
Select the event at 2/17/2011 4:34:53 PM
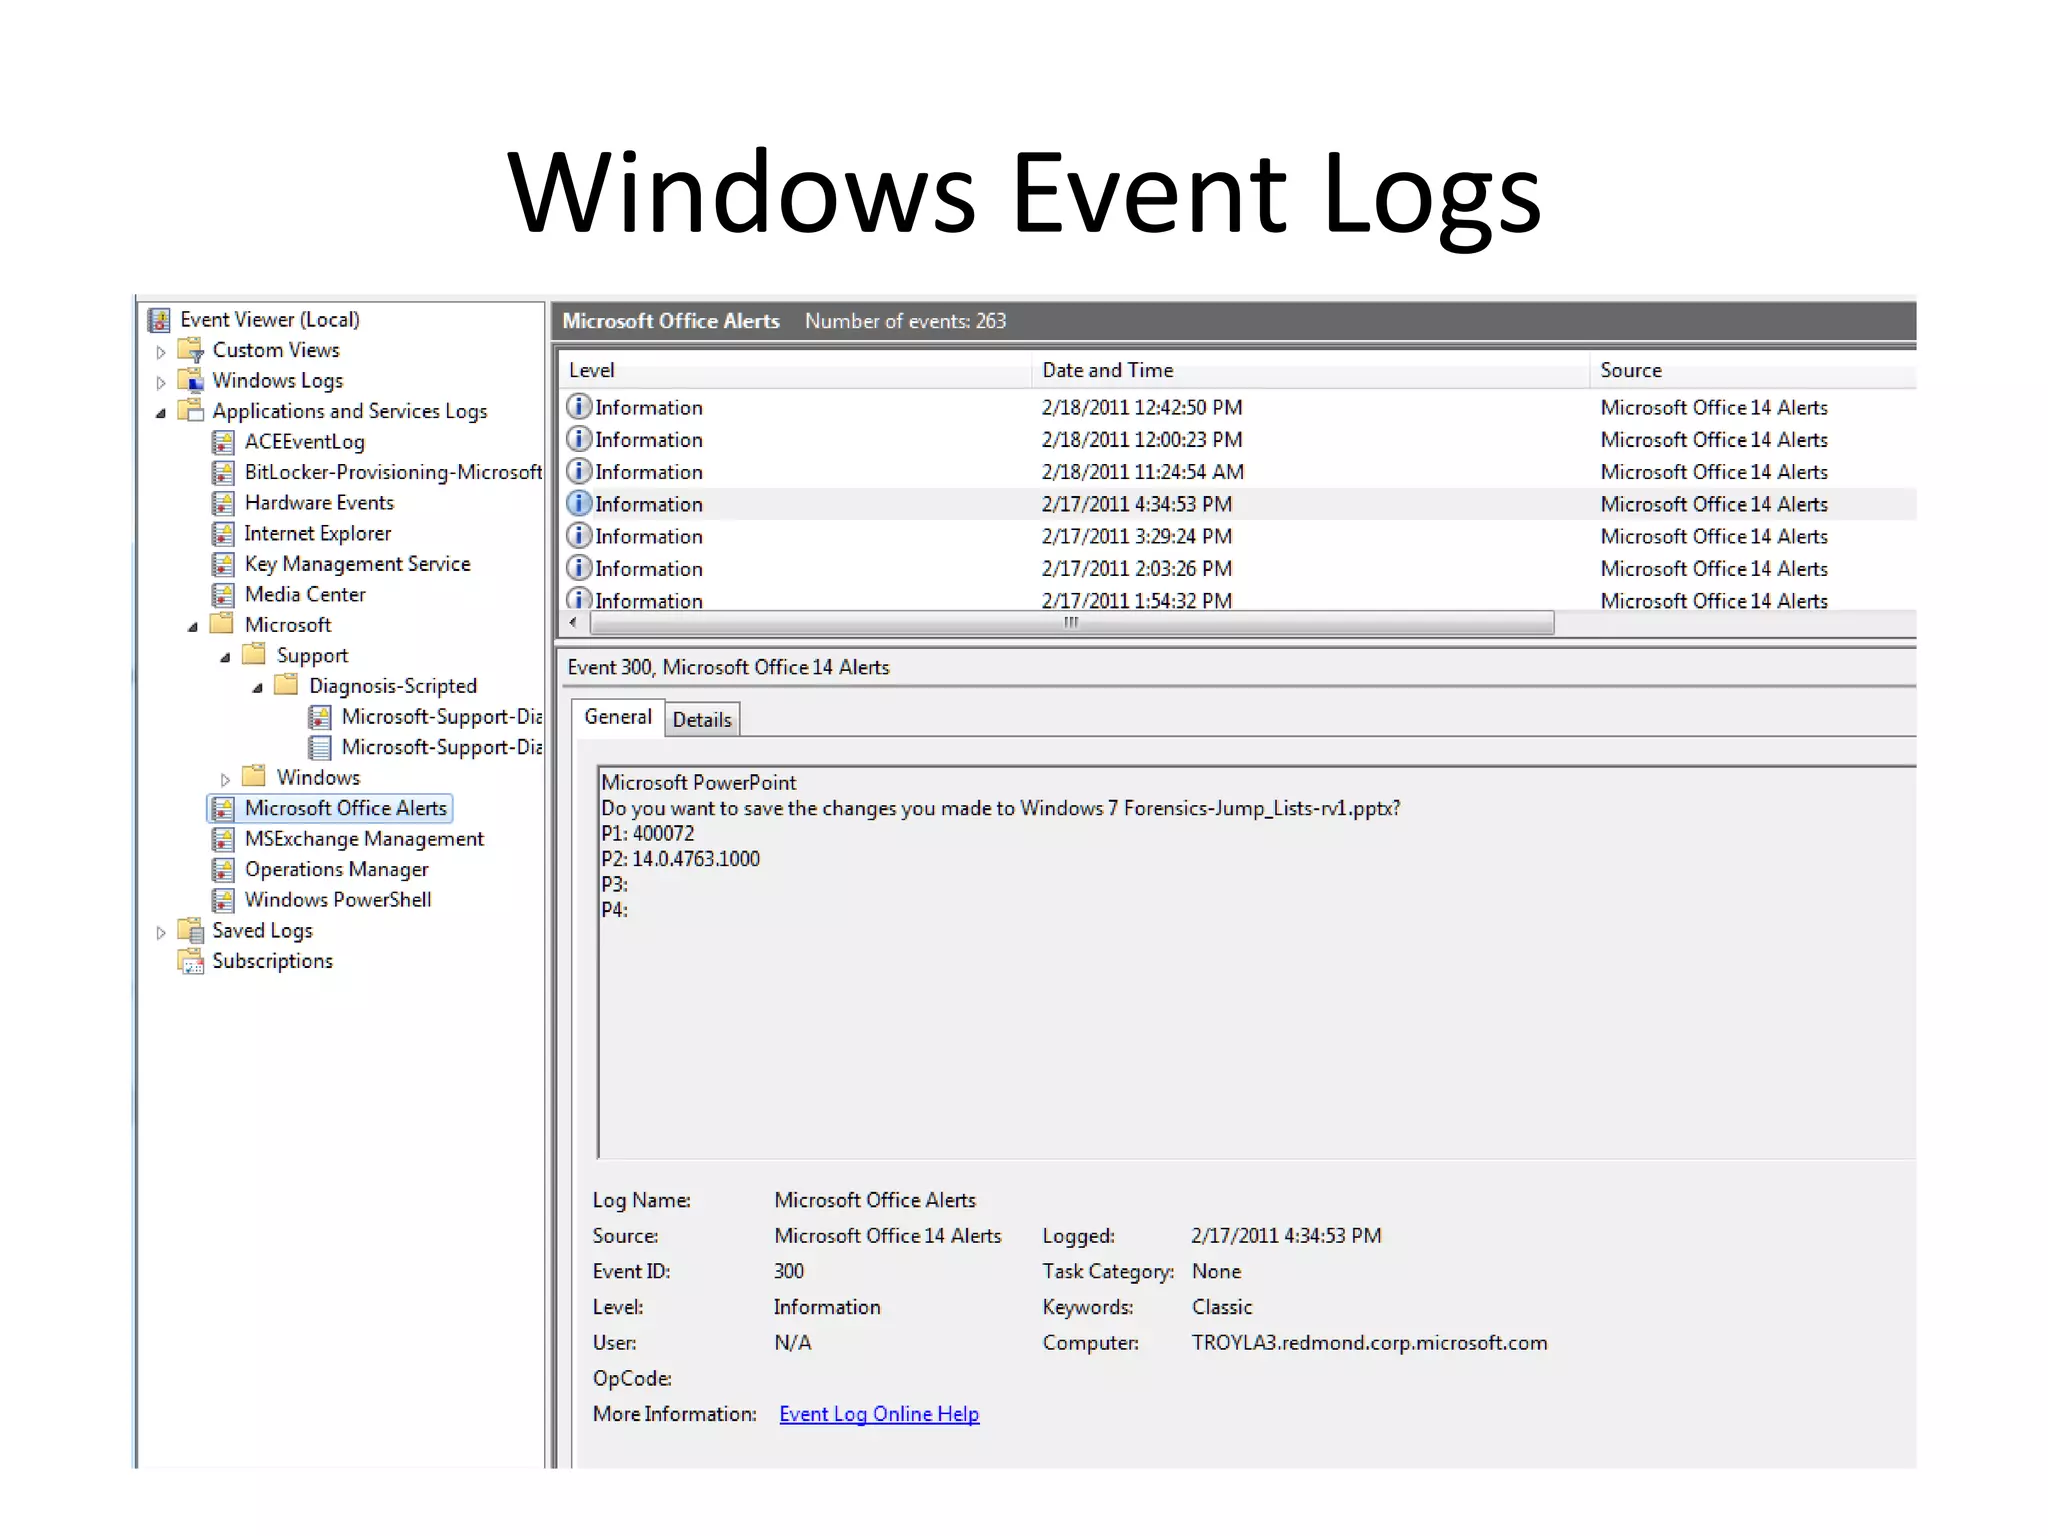click(x=1238, y=504)
